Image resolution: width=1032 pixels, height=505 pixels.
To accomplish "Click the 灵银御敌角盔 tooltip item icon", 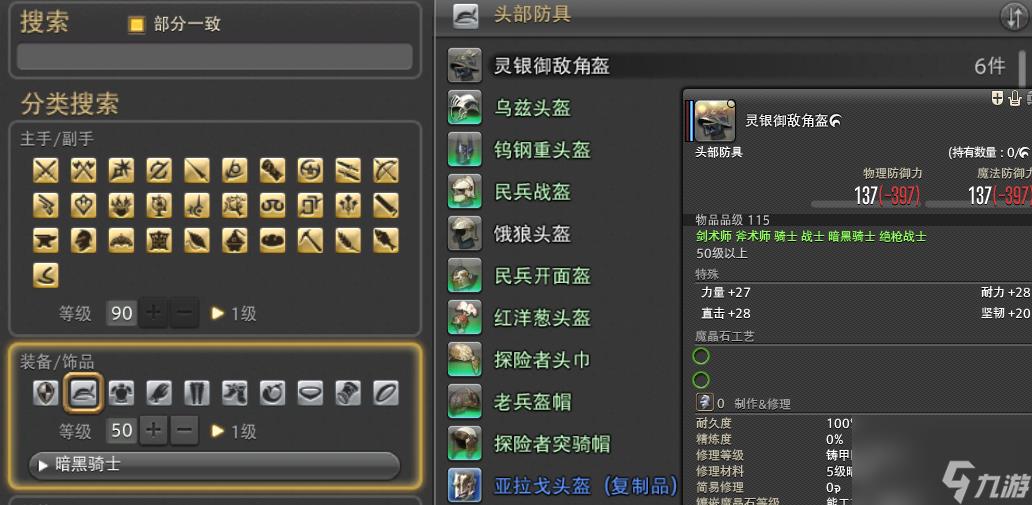I will pyautogui.click(x=715, y=120).
